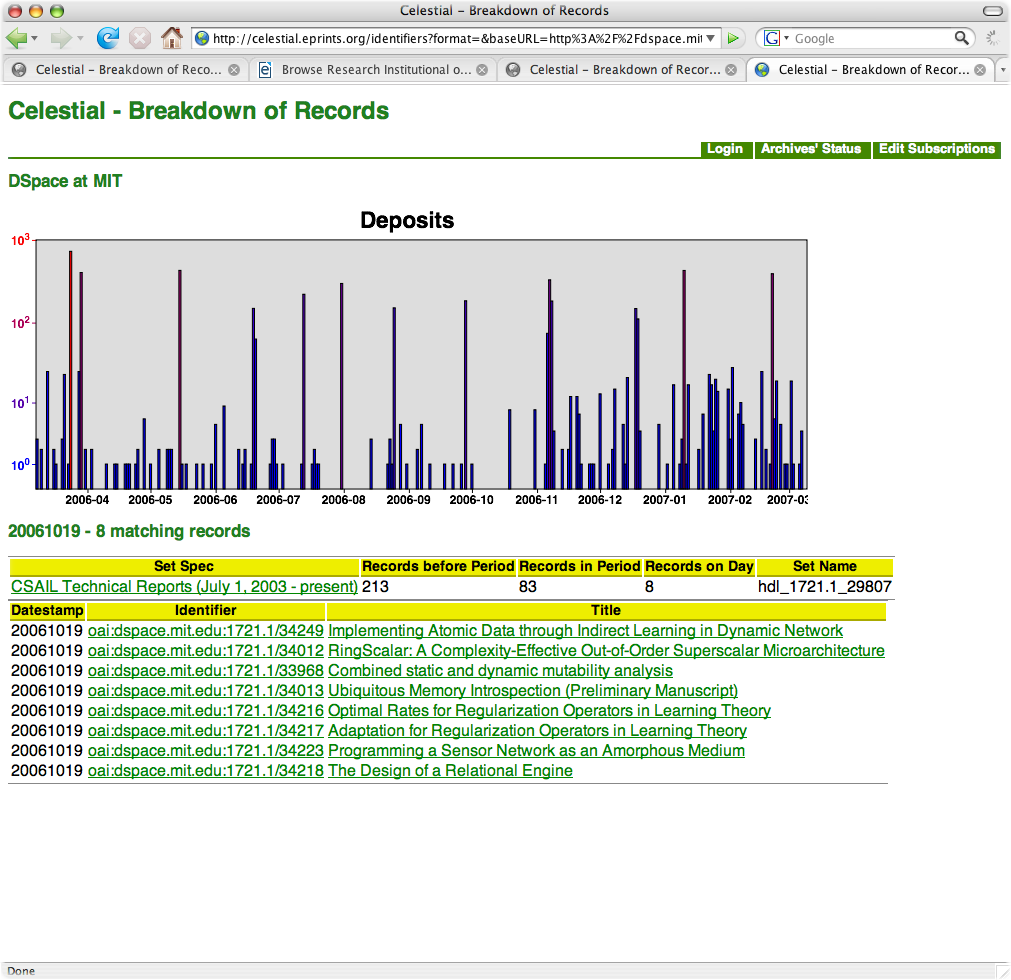
Task: Click the window toolbar toggle pill button
Action: click(992, 10)
